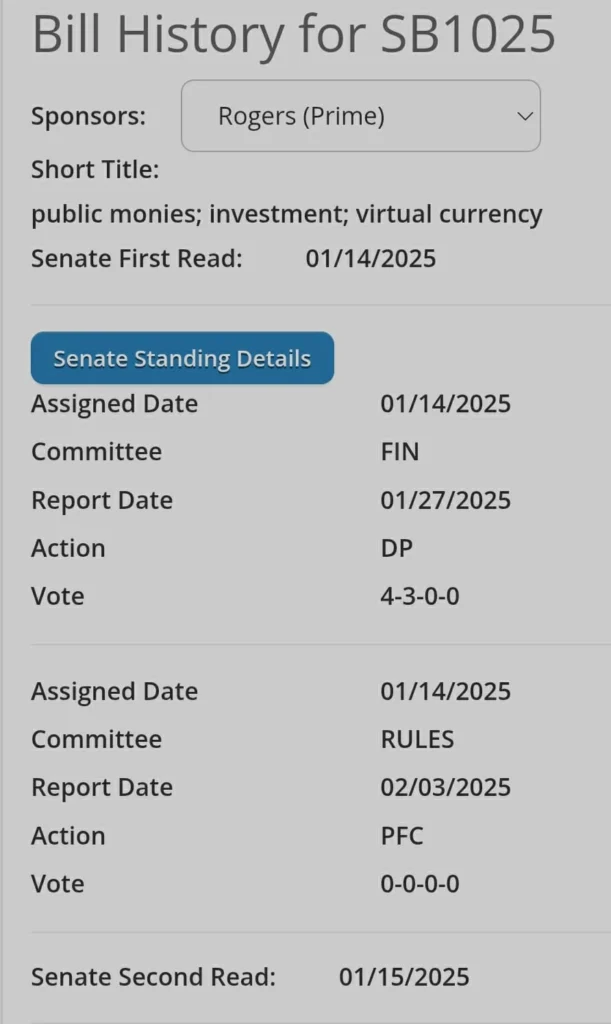Select the Sponsors label
The image size is (611, 1024).
(88, 116)
